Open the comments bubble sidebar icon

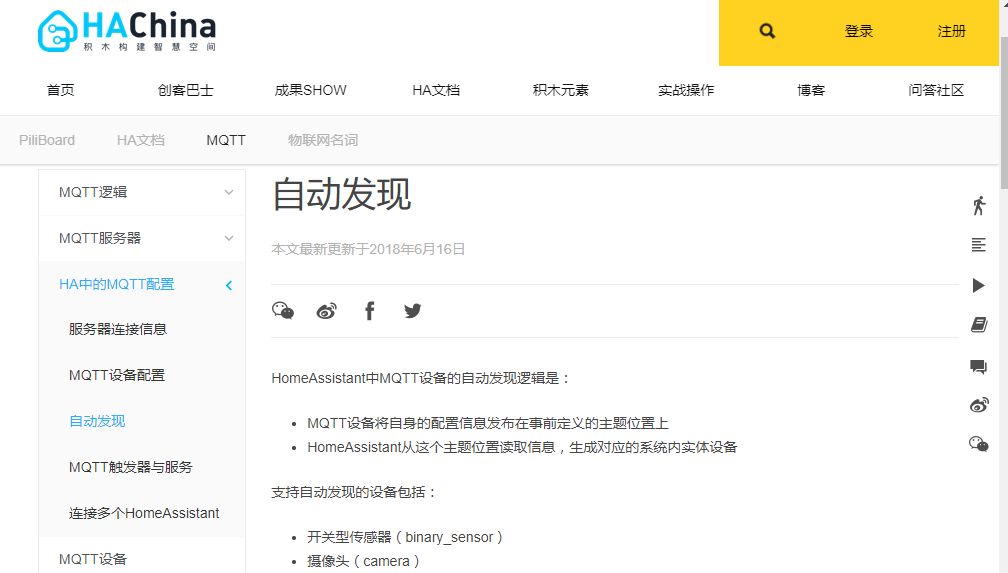(978, 367)
